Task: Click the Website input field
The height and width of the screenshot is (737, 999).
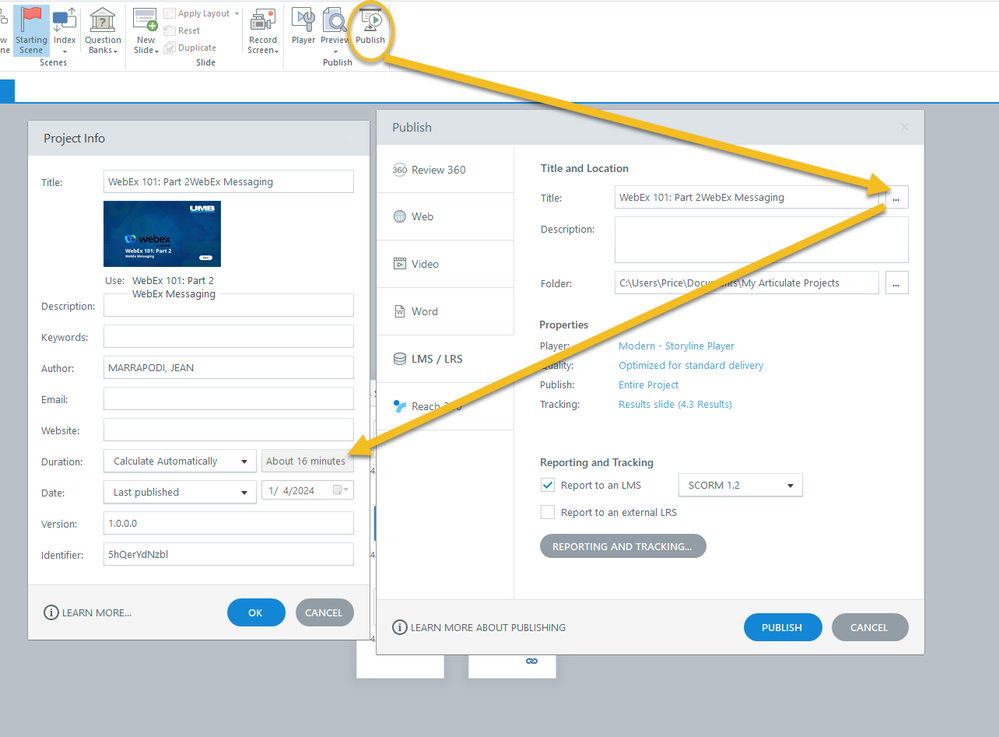Action: pyautogui.click(x=228, y=430)
